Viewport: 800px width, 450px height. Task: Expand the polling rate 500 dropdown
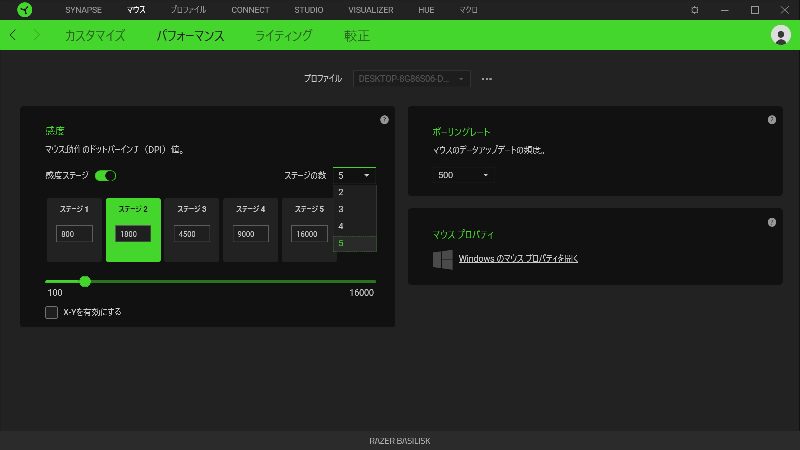462,175
